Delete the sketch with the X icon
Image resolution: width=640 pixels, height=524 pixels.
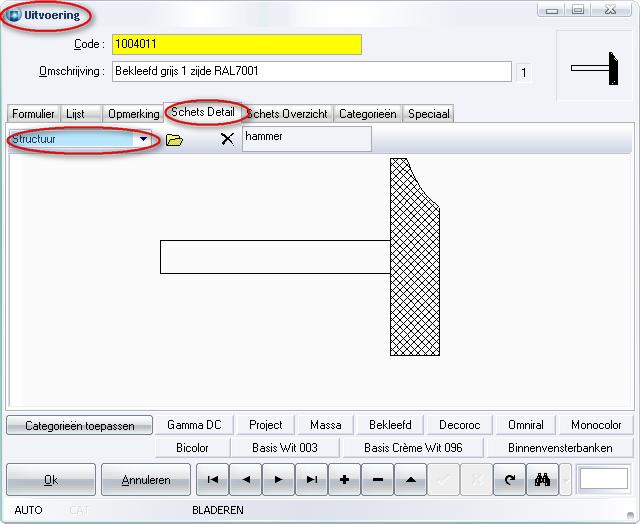click(227, 139)
